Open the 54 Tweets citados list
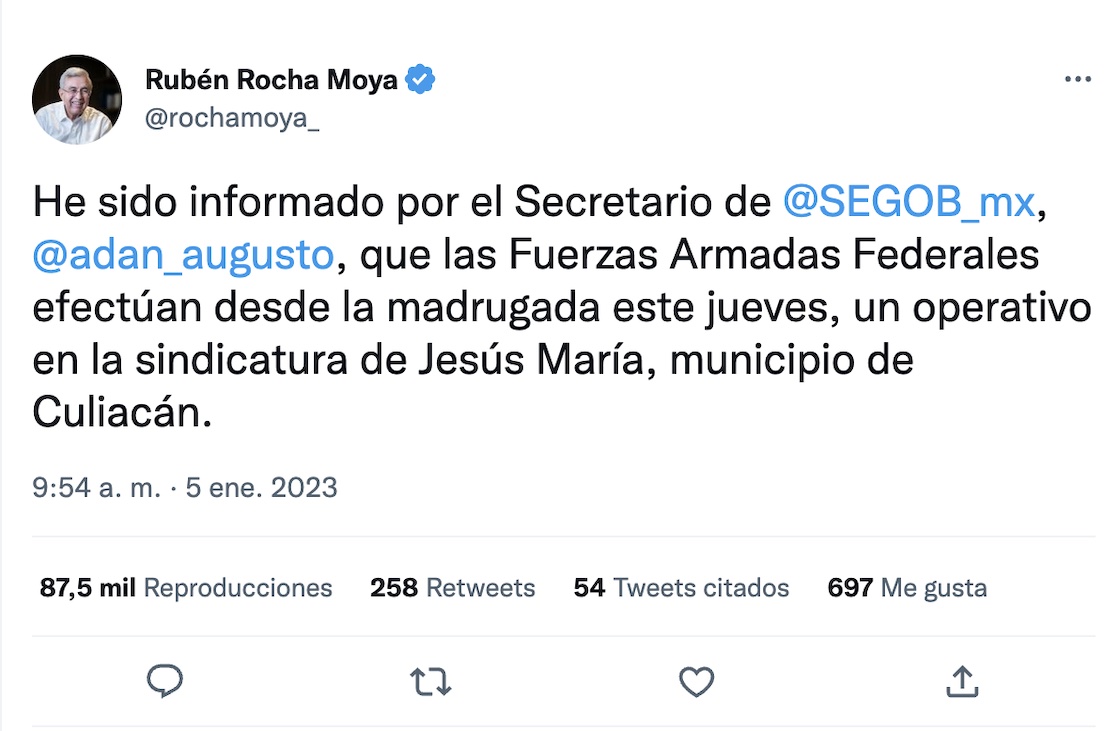Image resolution: width=1120 pixels, height=731 pixels. pos(681,588)
